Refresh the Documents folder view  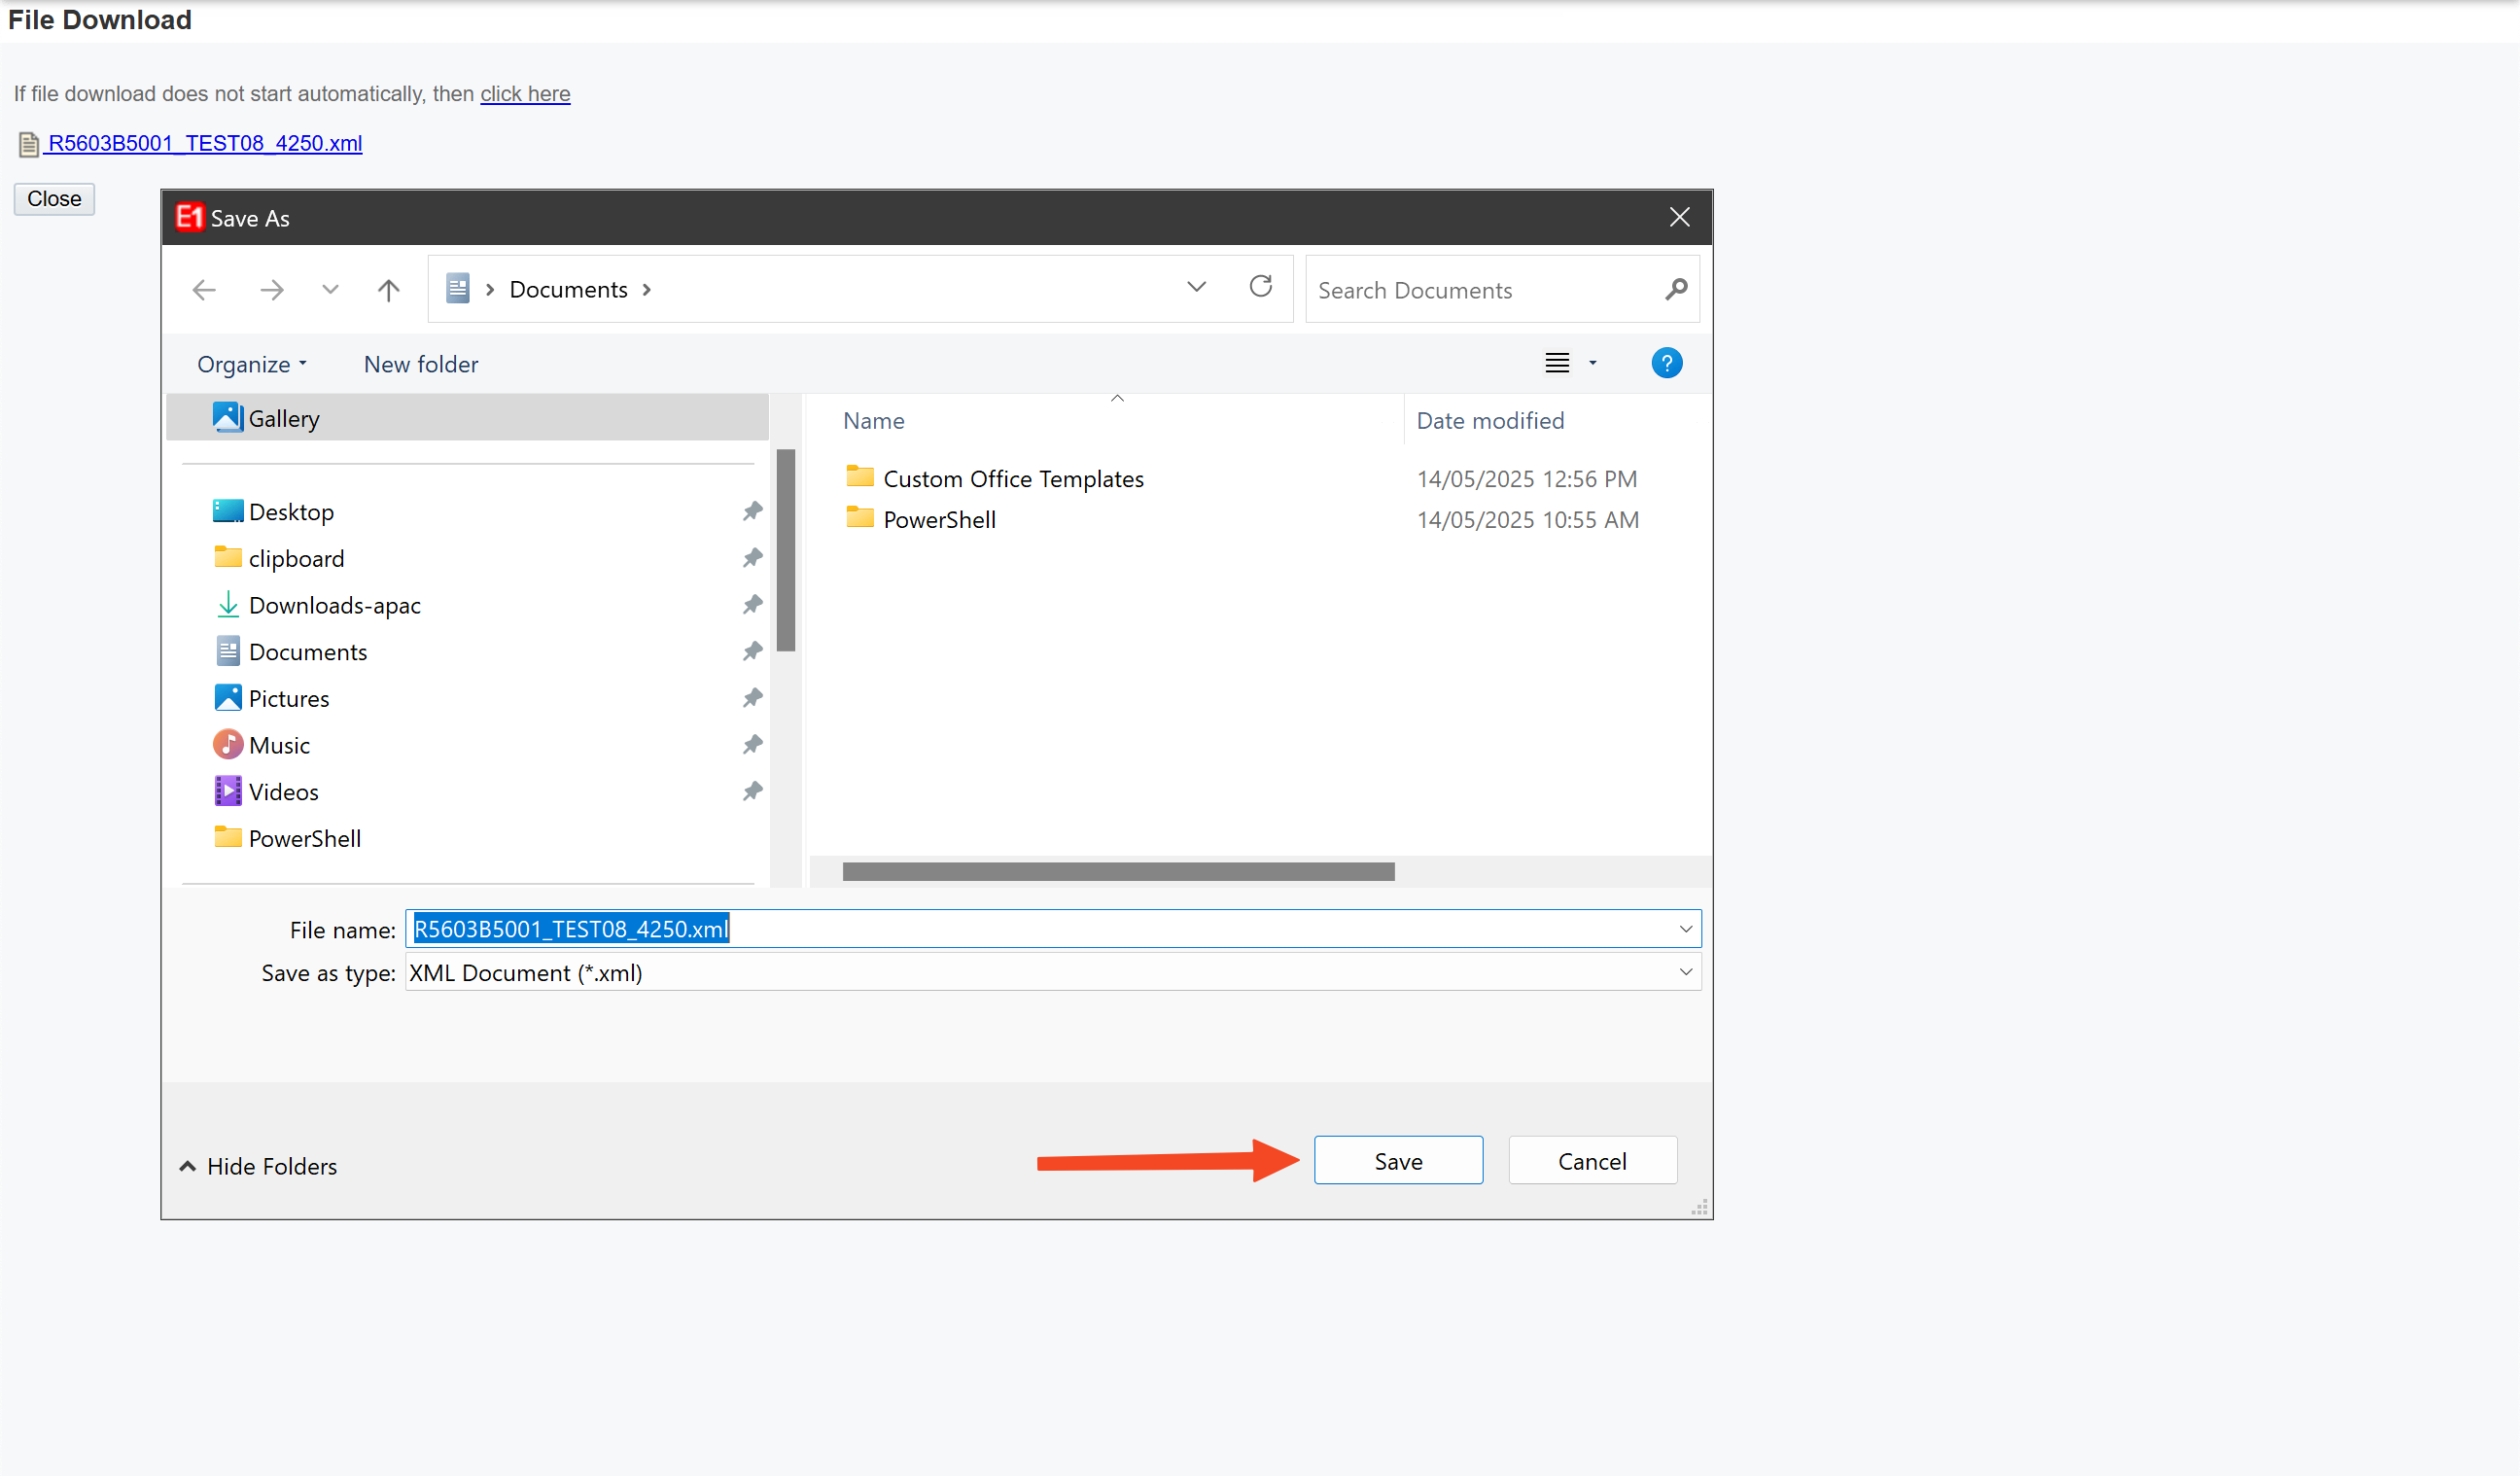point(1260,287)
